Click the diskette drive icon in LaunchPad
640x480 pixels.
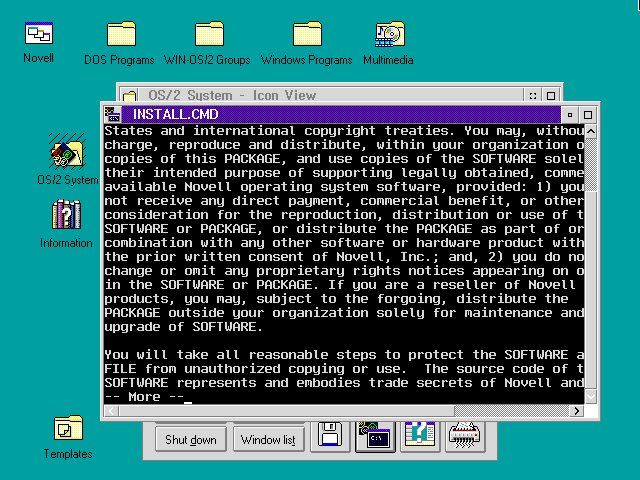[330, 436]
